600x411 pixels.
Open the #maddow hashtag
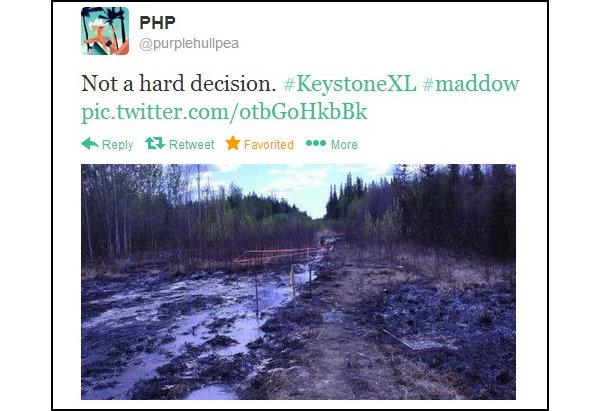click(x=471, y=83)
